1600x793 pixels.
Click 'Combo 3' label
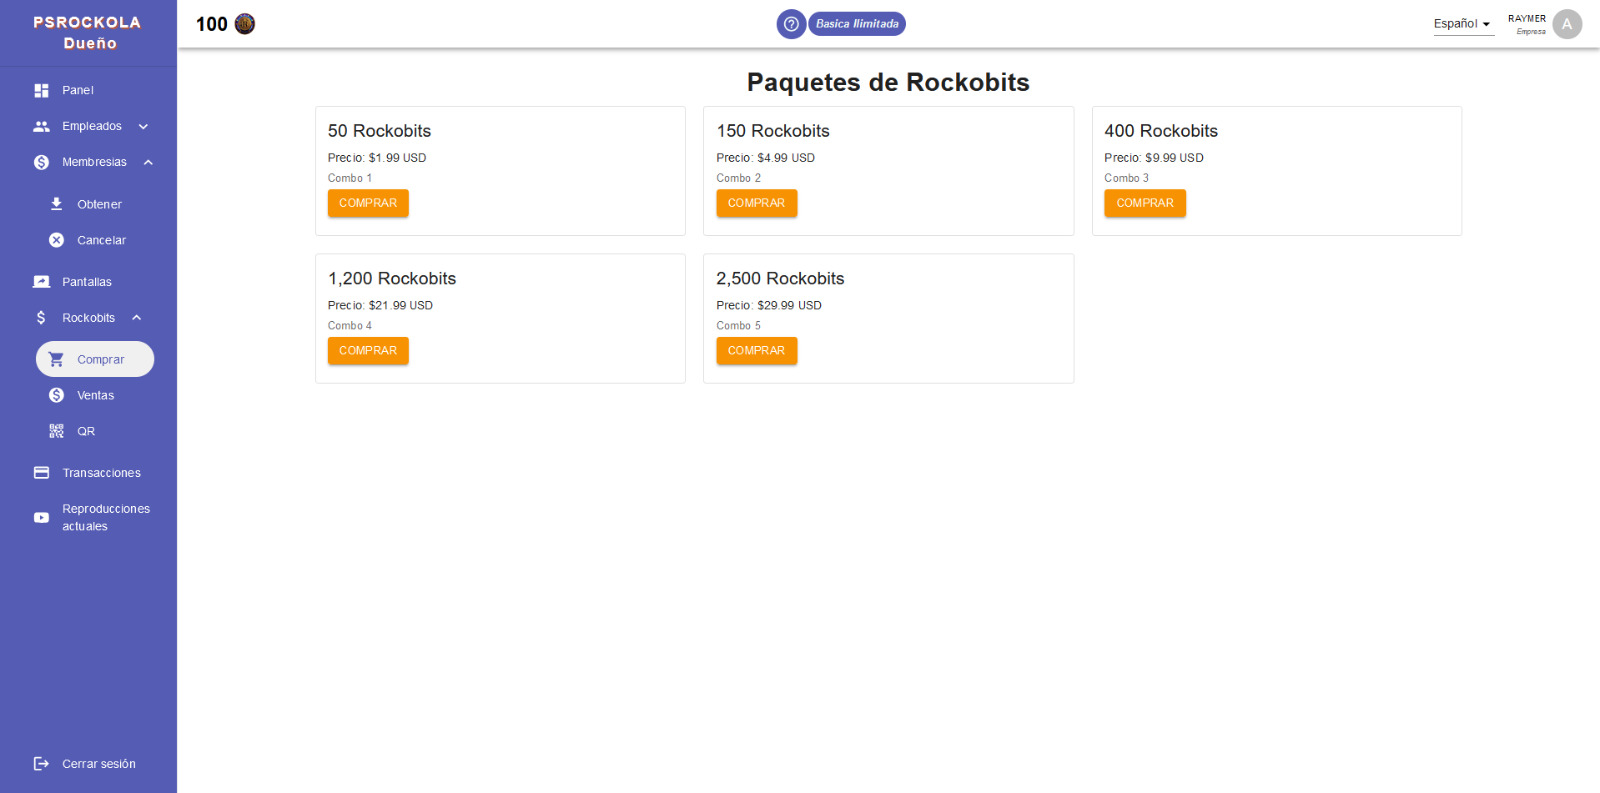coord(1126,178)
